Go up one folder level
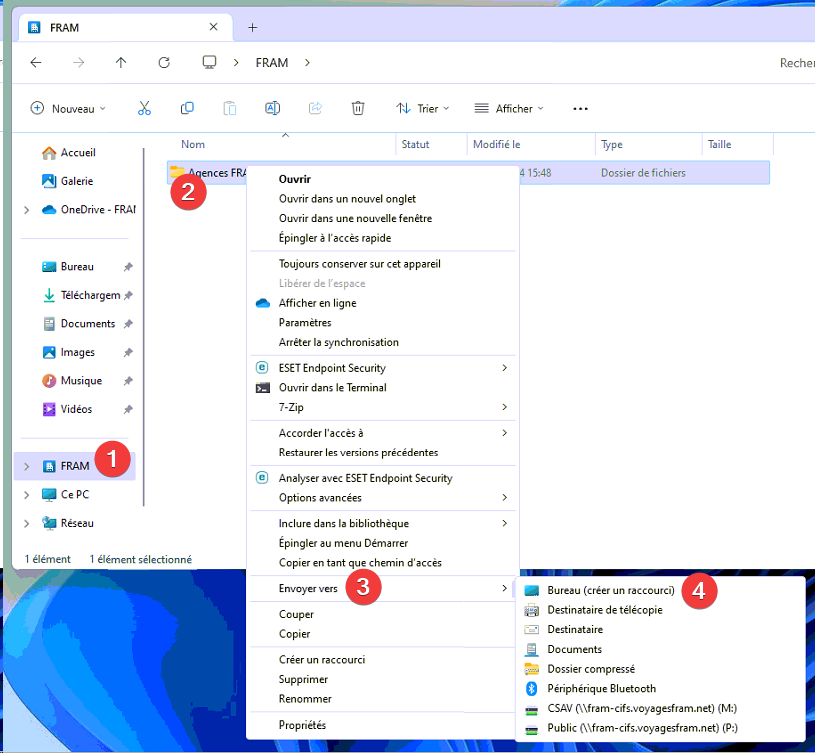This screenshot has width=815, height=753. 121,63
